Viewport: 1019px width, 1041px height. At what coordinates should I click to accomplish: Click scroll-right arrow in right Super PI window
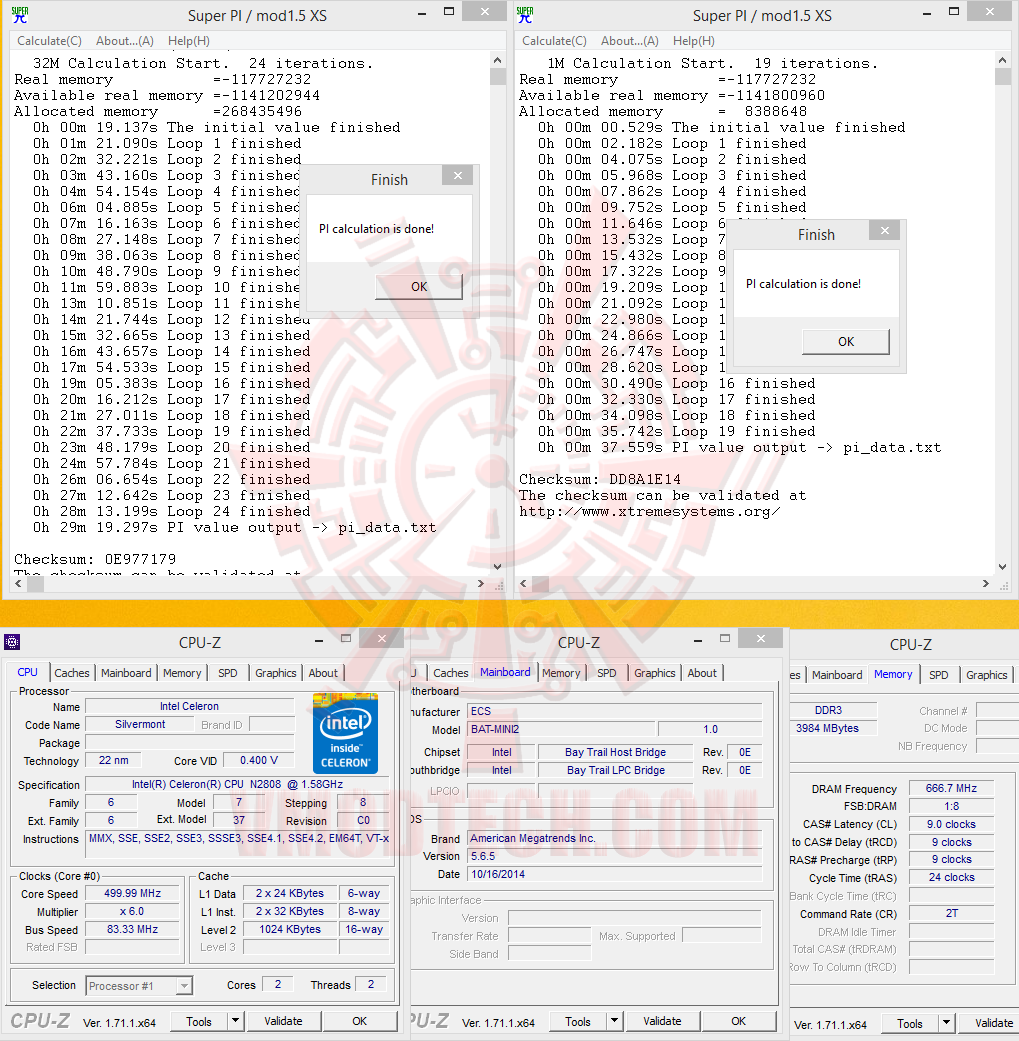pos(986,584)
